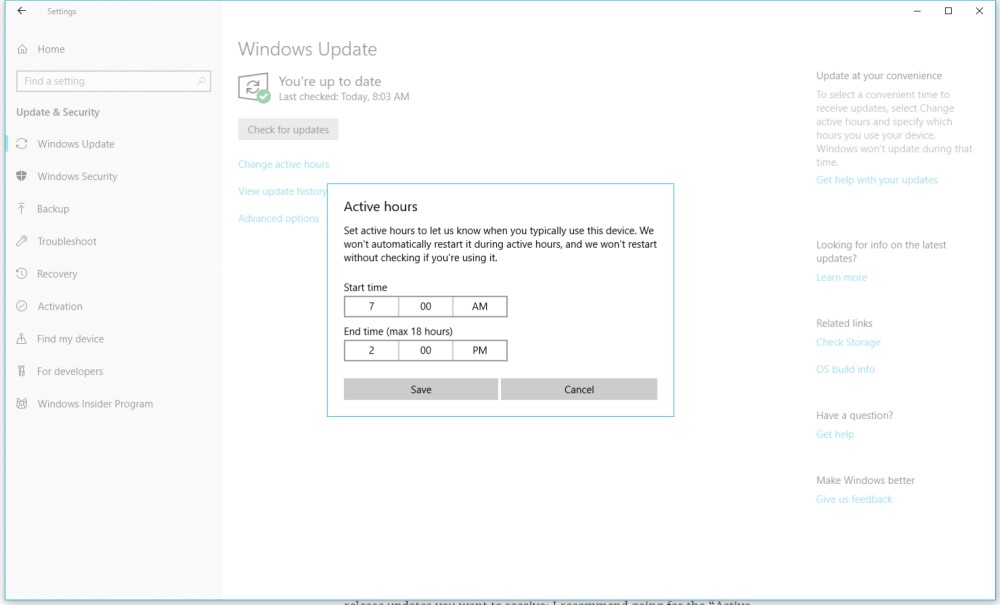Image resolution: width=1000 pixels, height=605 pixels.
Task: Click the Check for updates button
Action: [288, 129]
